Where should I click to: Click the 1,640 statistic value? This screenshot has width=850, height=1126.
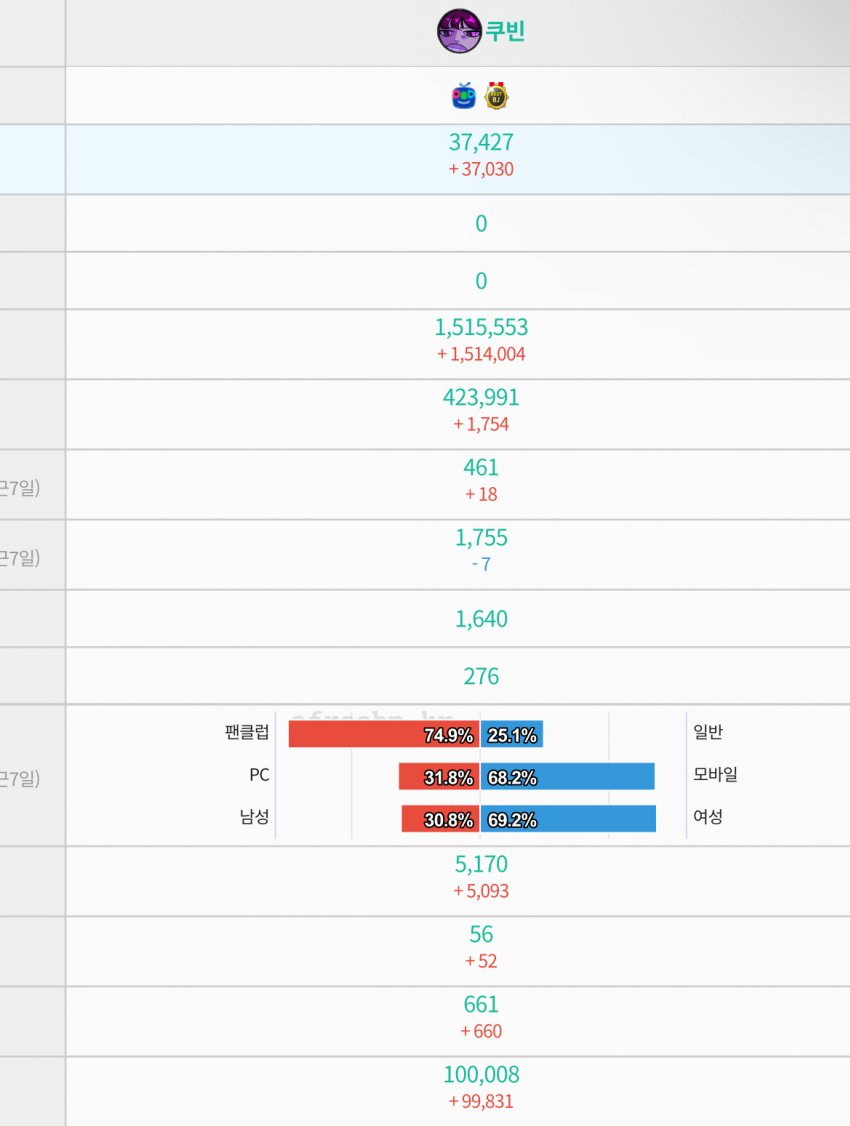pos(481,619)
